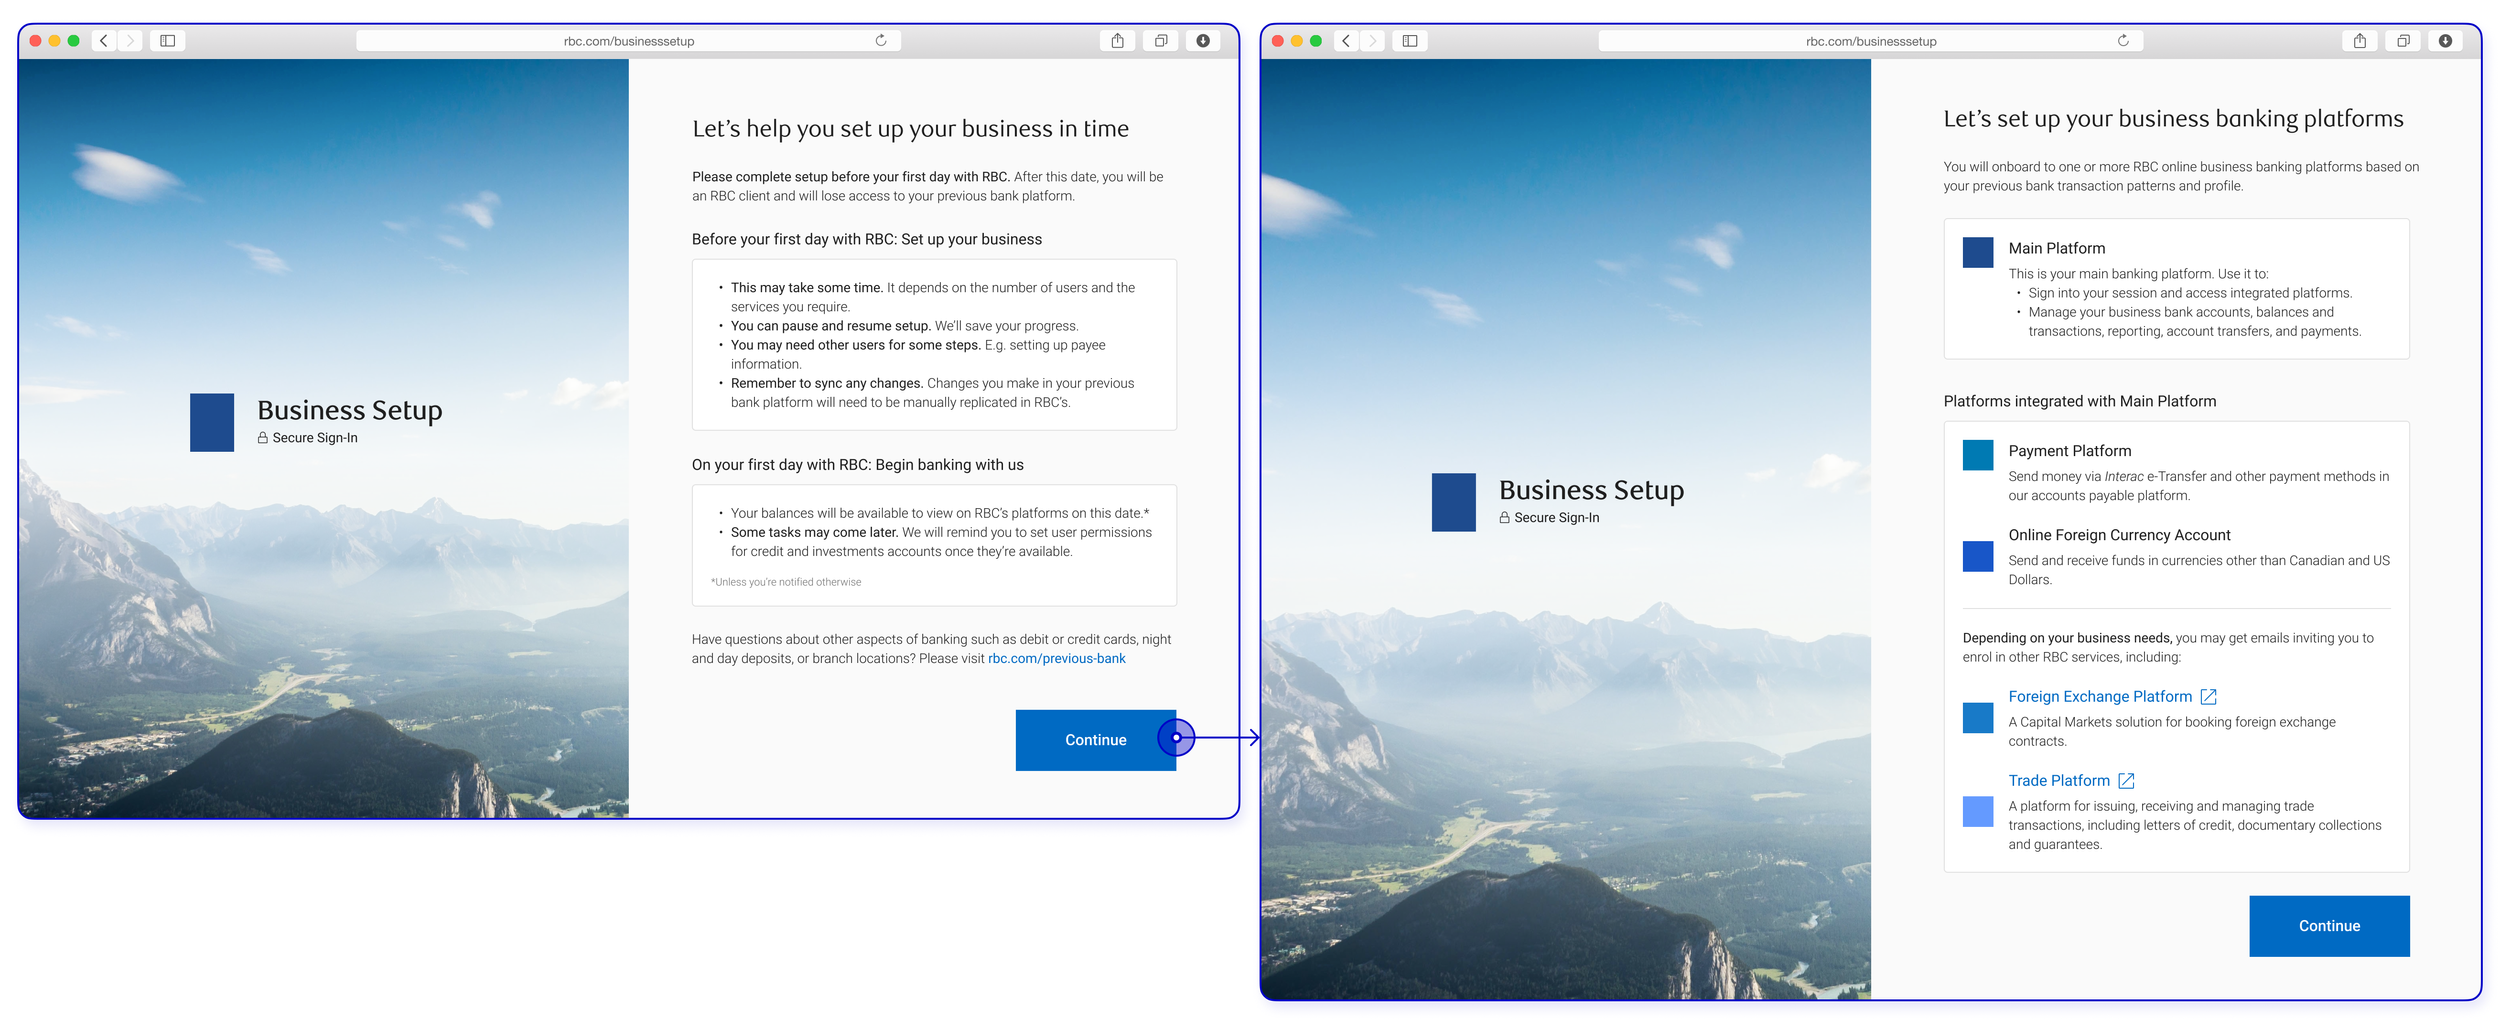Click 'Let's help you set up your business in time'

pos(910,128)
